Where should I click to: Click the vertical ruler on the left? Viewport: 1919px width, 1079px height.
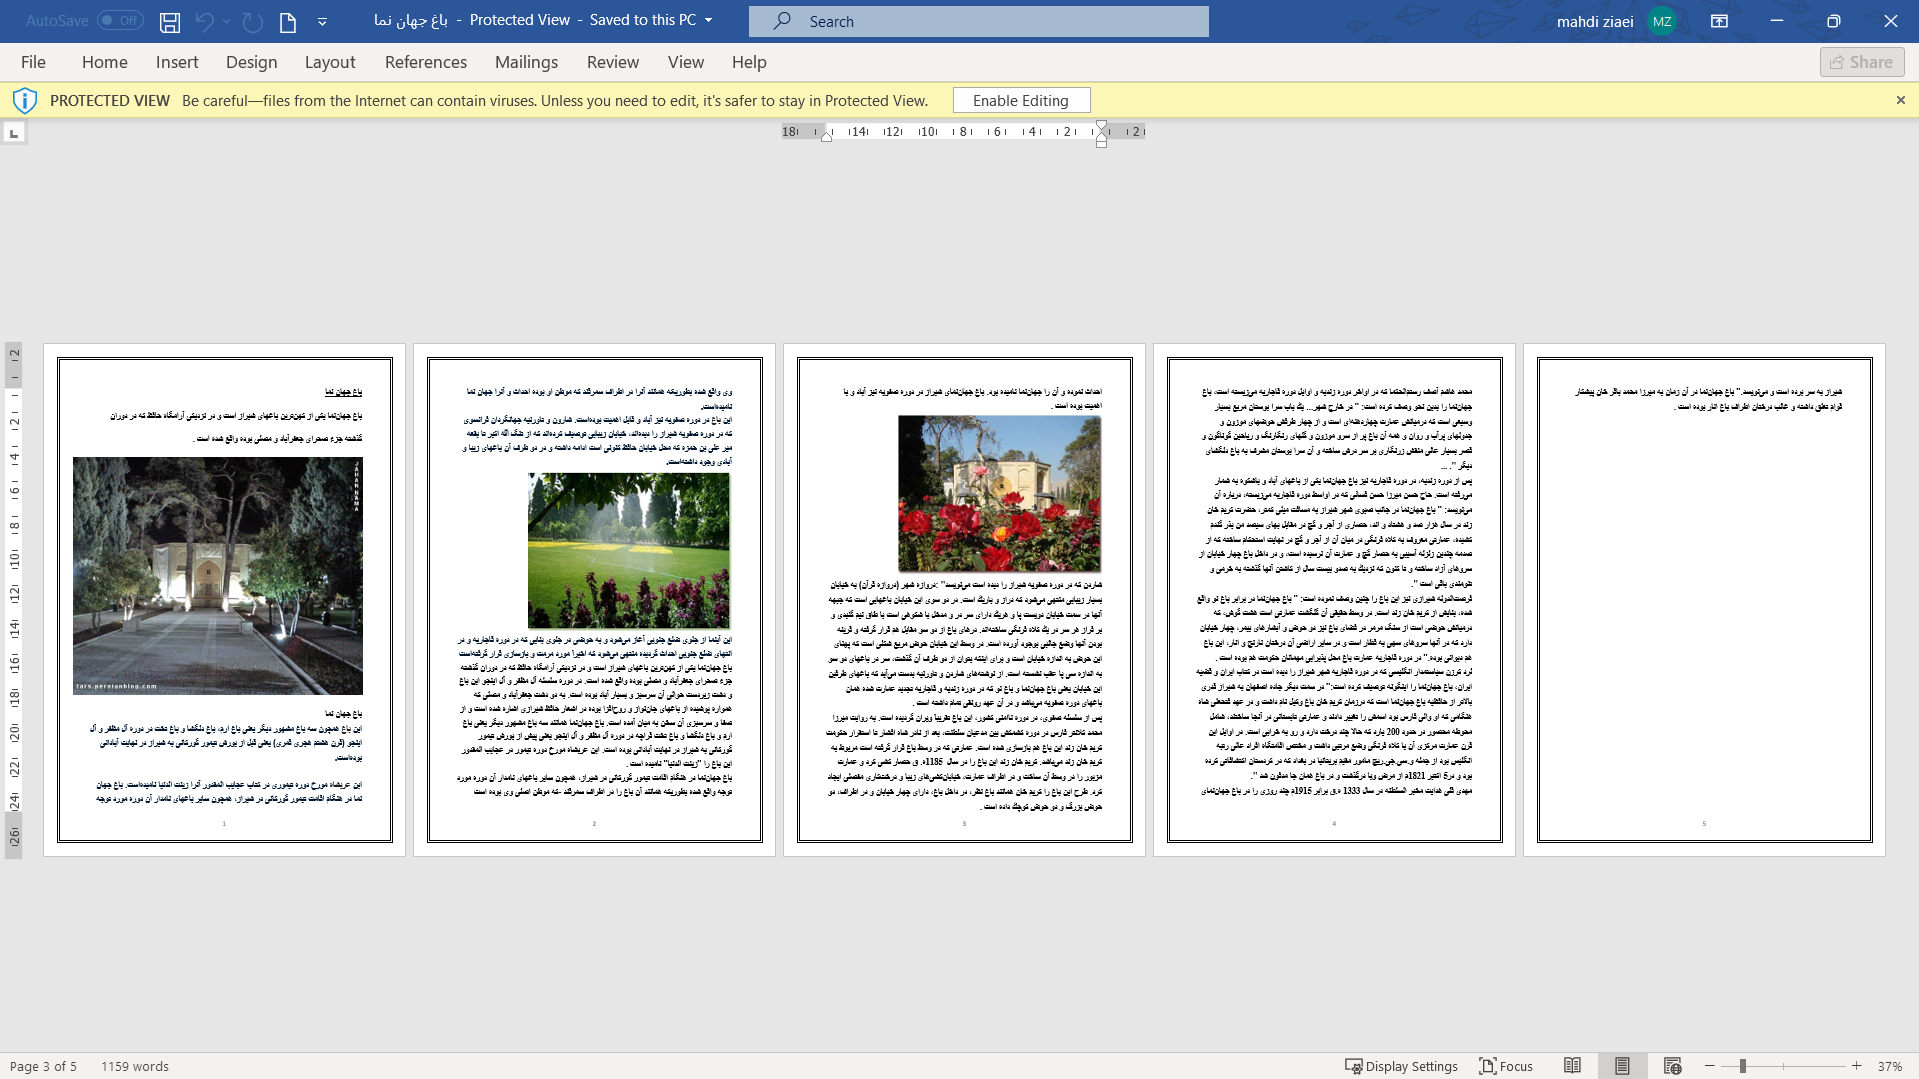pos(14,600)
